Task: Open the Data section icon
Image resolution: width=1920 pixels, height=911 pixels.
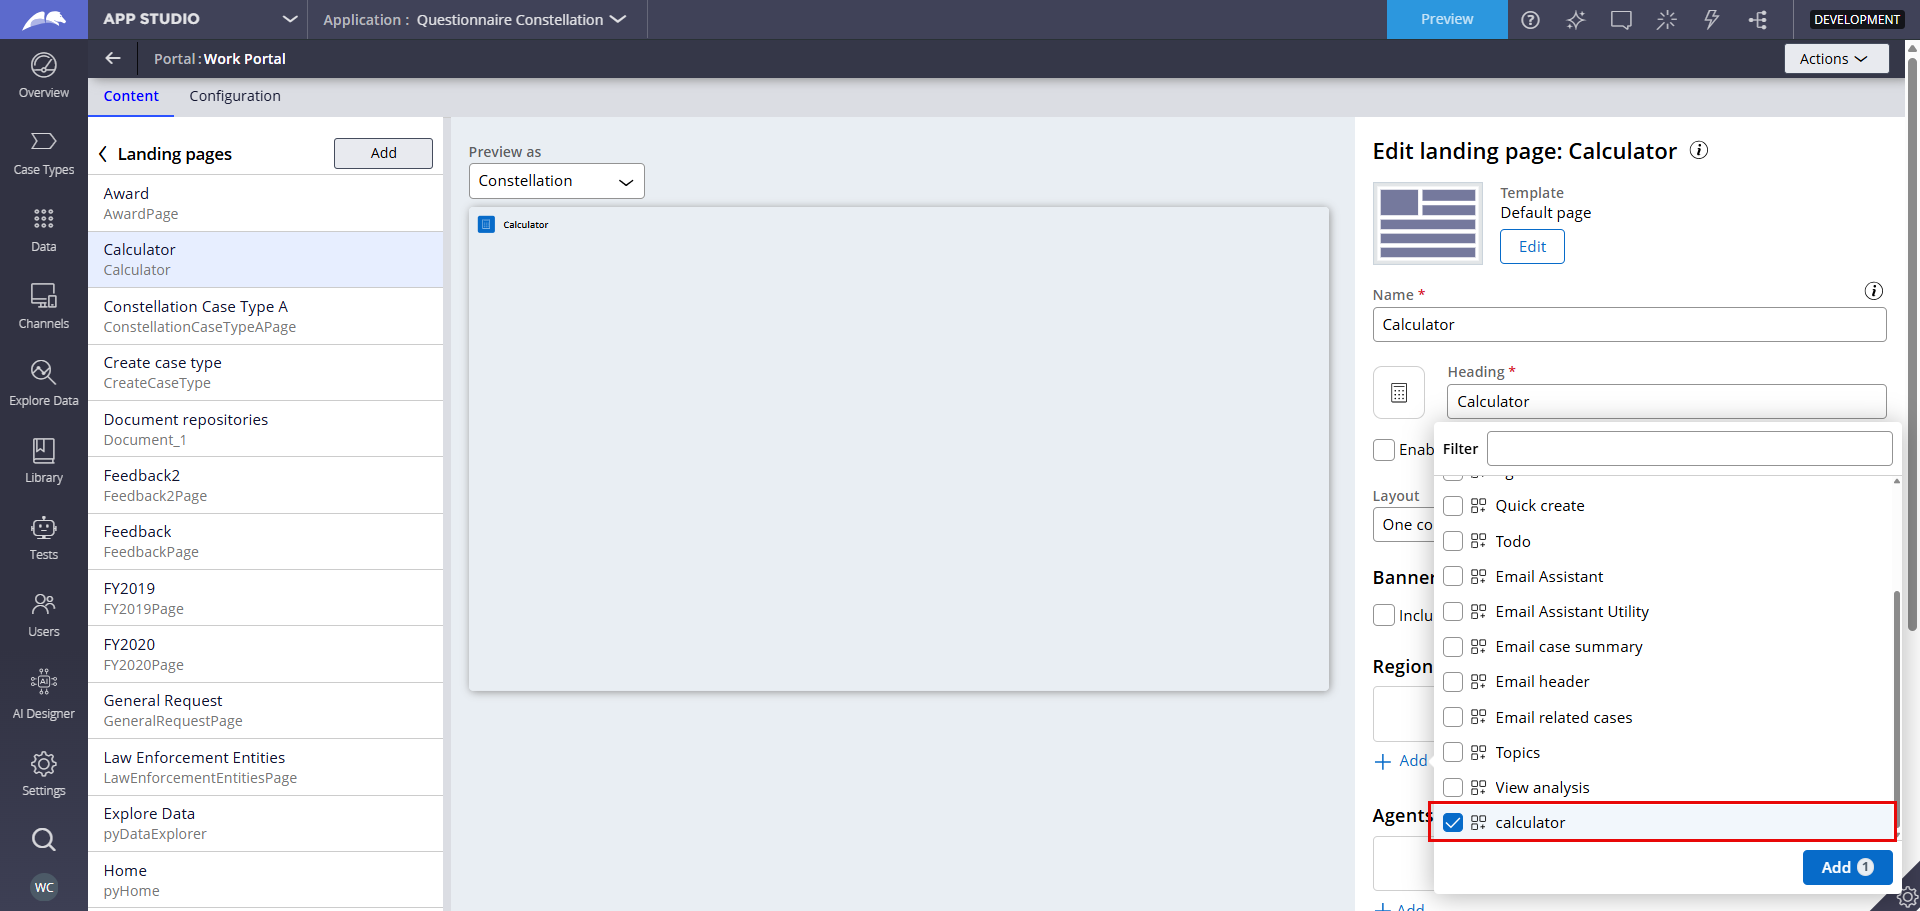Action: [43, 230]
